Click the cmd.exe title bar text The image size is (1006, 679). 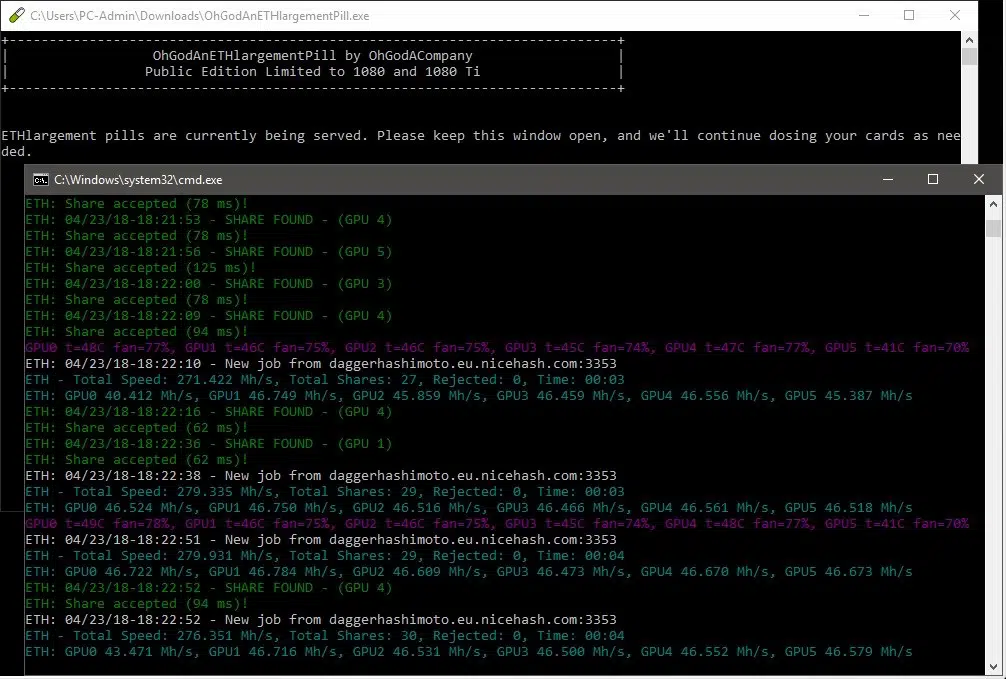[138, 180]
